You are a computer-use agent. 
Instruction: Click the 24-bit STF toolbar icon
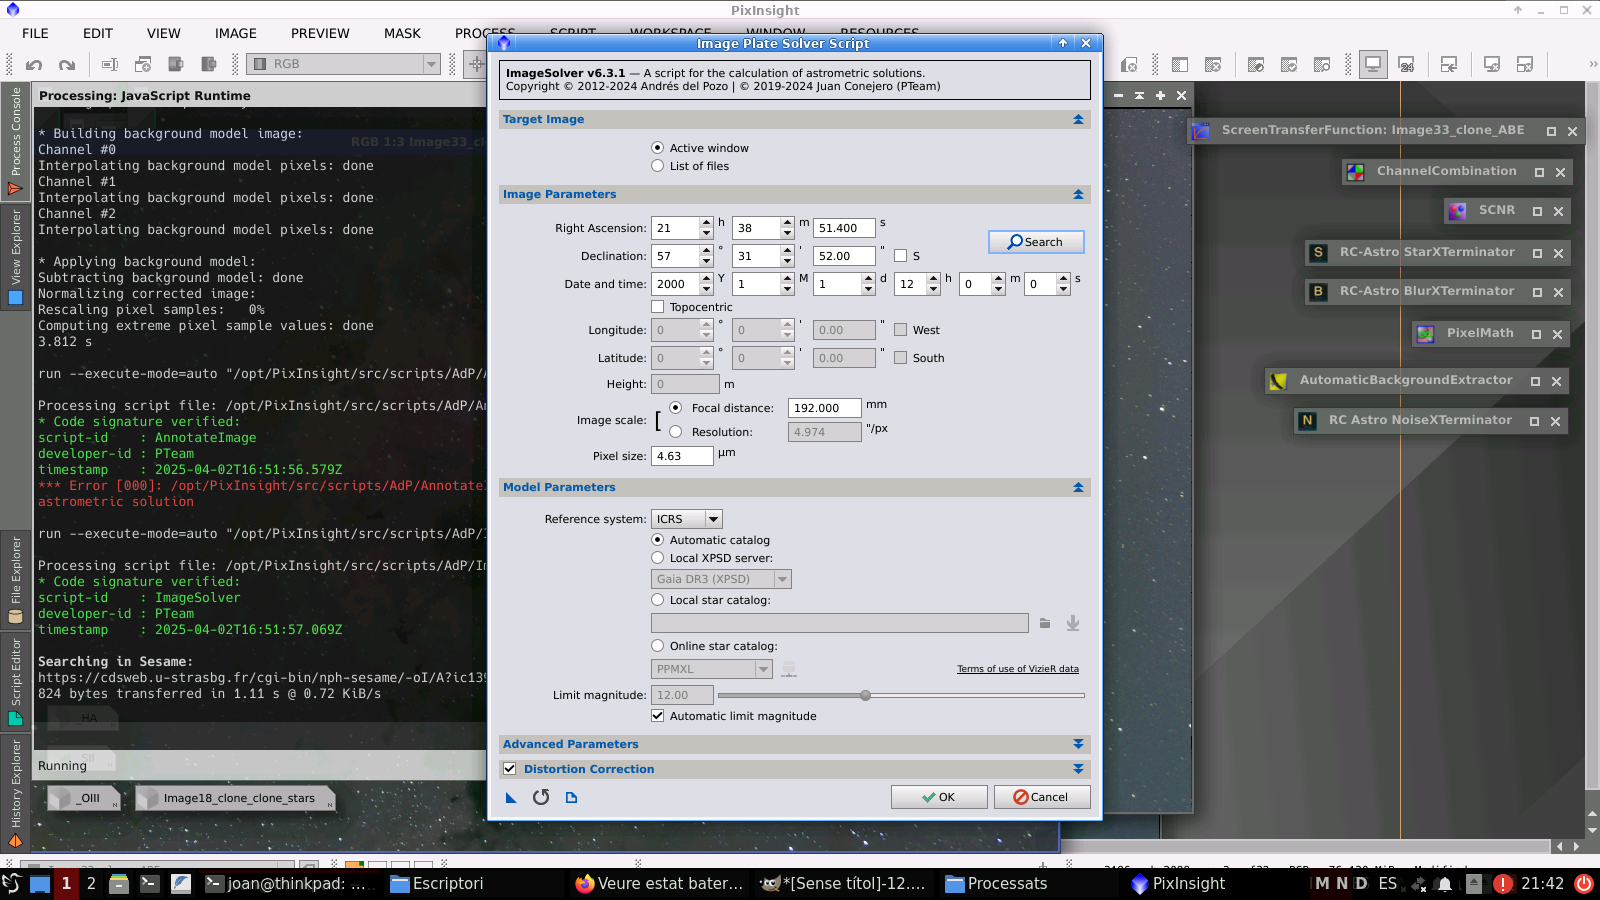(1406, 65)
